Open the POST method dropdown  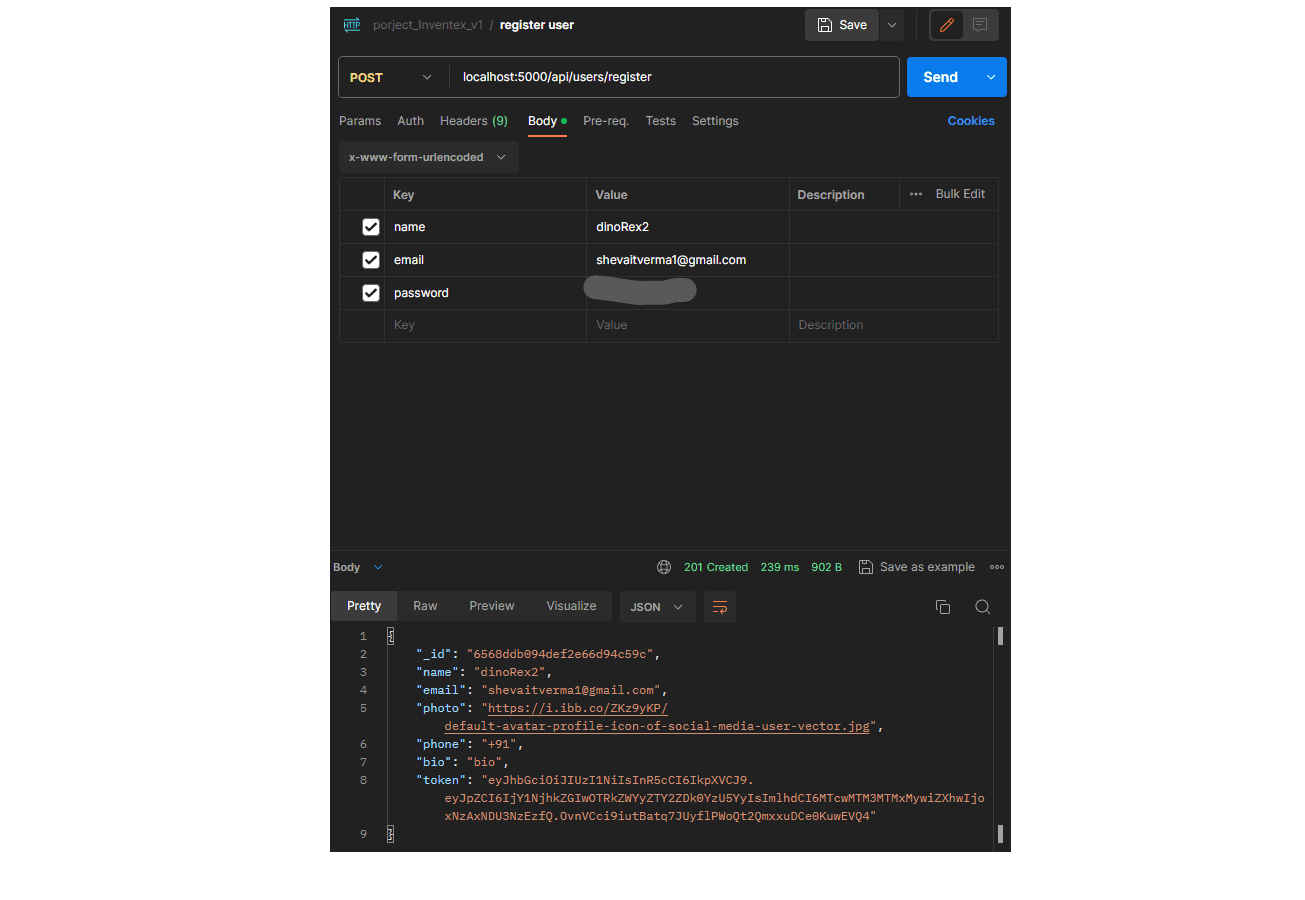pos(392,77)
